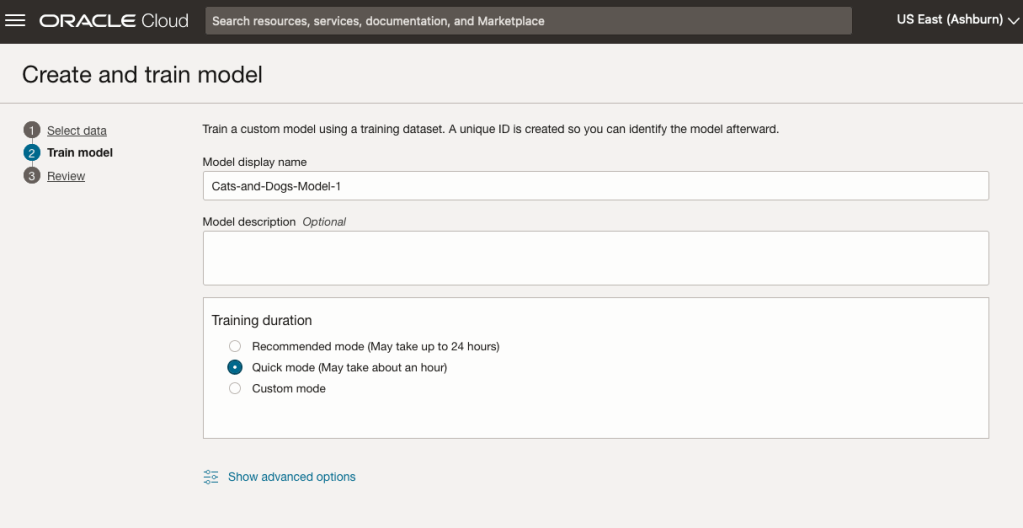The width and height of the screenshot is (1023, 528).
Task: Click the advanced options sliders icon
Action: point(211,477)
